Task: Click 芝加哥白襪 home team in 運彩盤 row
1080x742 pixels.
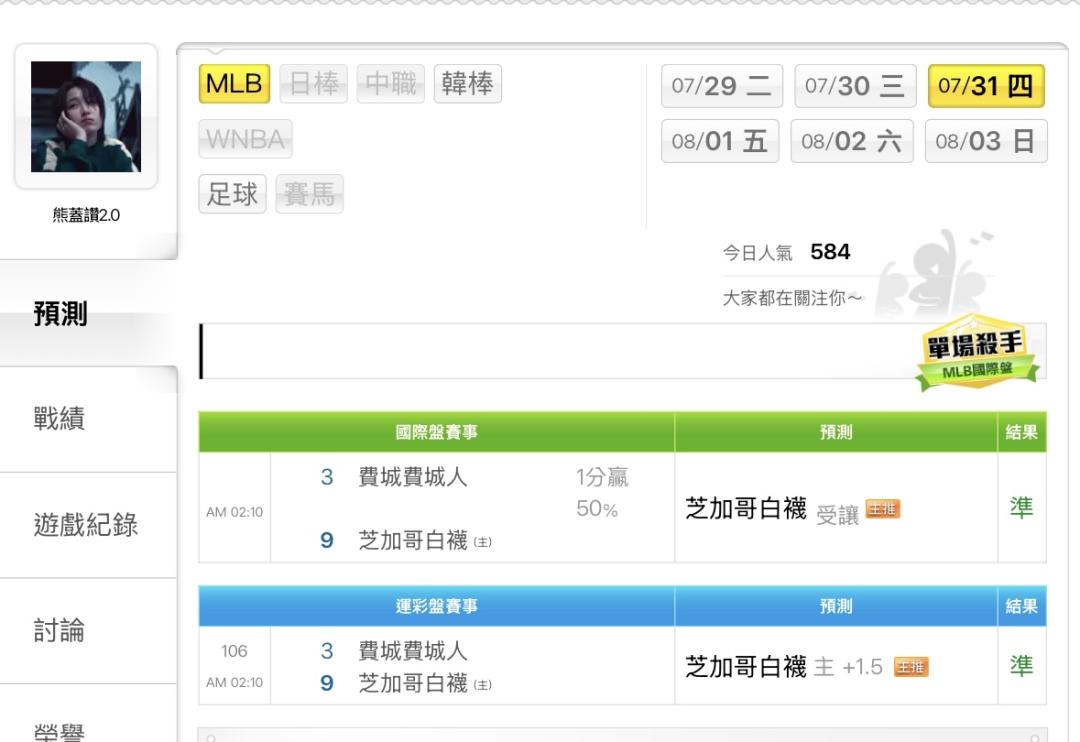Action: [x=413, y=683]
